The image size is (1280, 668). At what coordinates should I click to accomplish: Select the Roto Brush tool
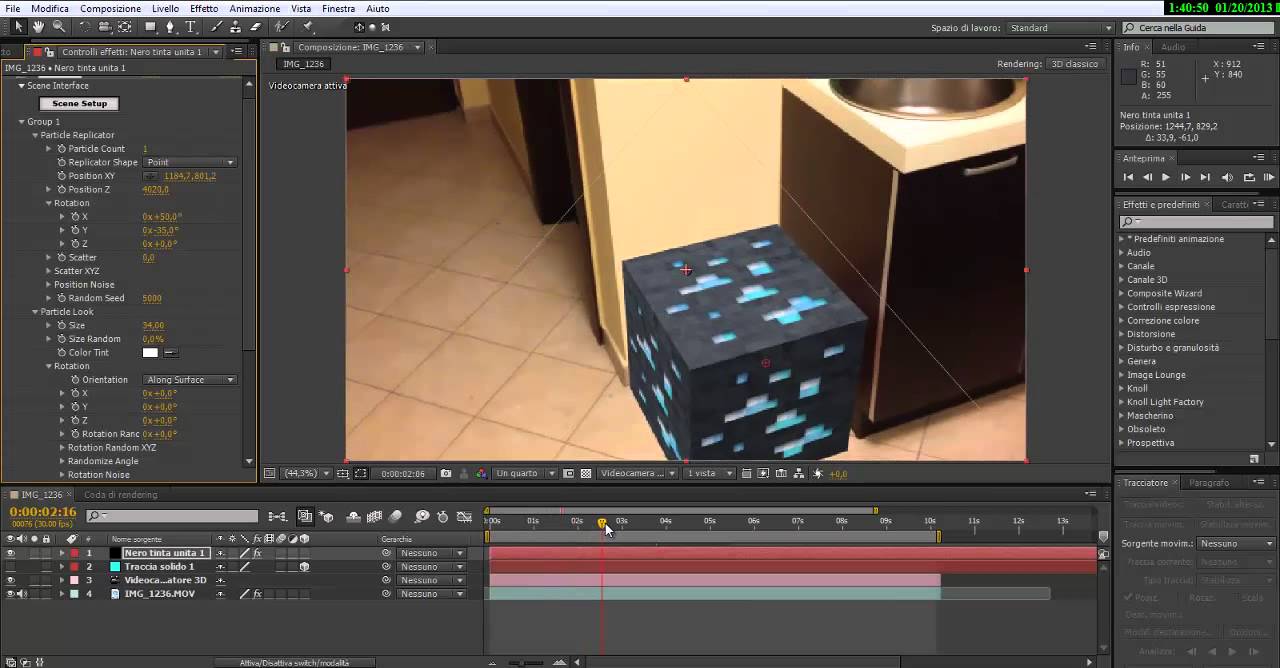click(282, 27)
